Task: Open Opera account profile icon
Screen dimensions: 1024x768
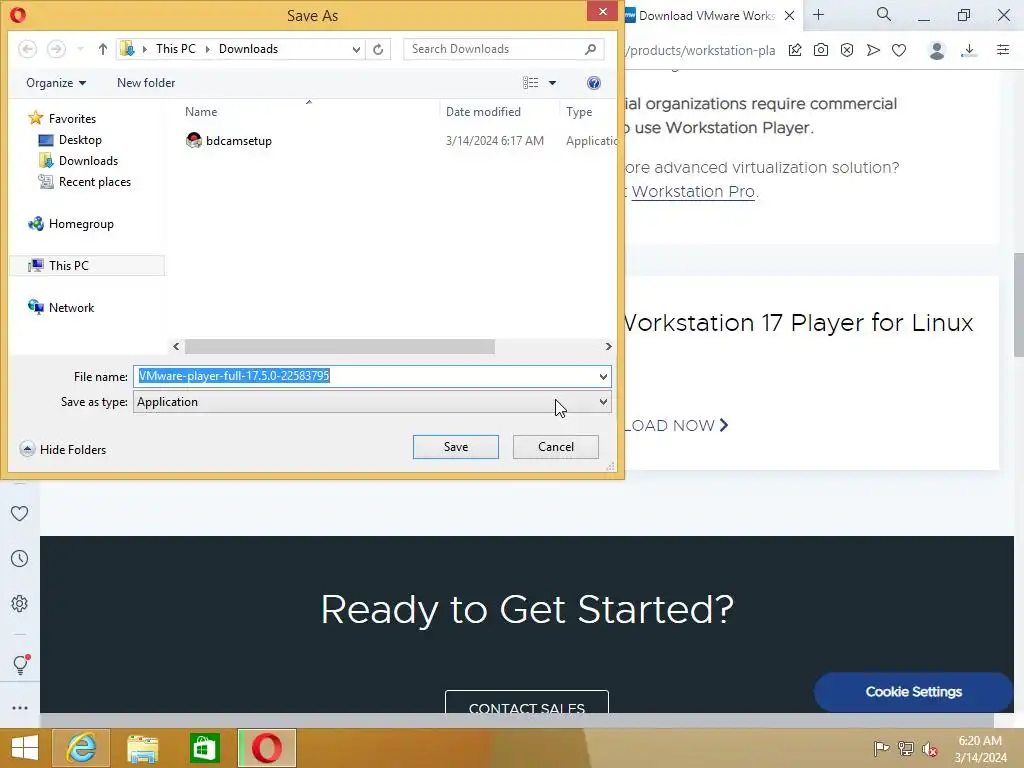Action: [x=937, y=50]
